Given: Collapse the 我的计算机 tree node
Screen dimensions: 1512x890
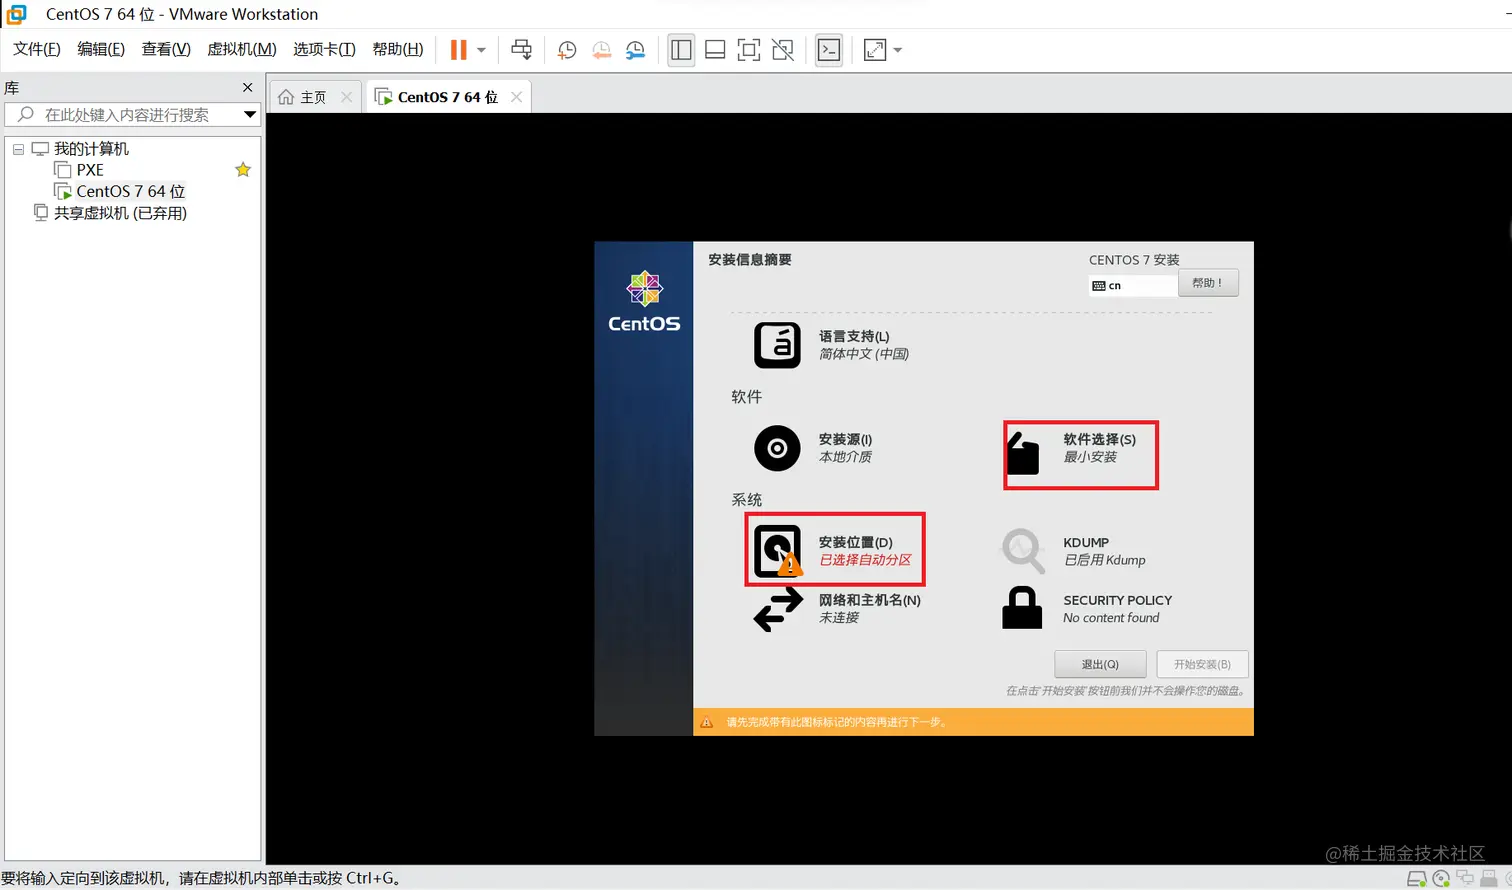Looking at the screenshot, I should (x=18, y=149).
